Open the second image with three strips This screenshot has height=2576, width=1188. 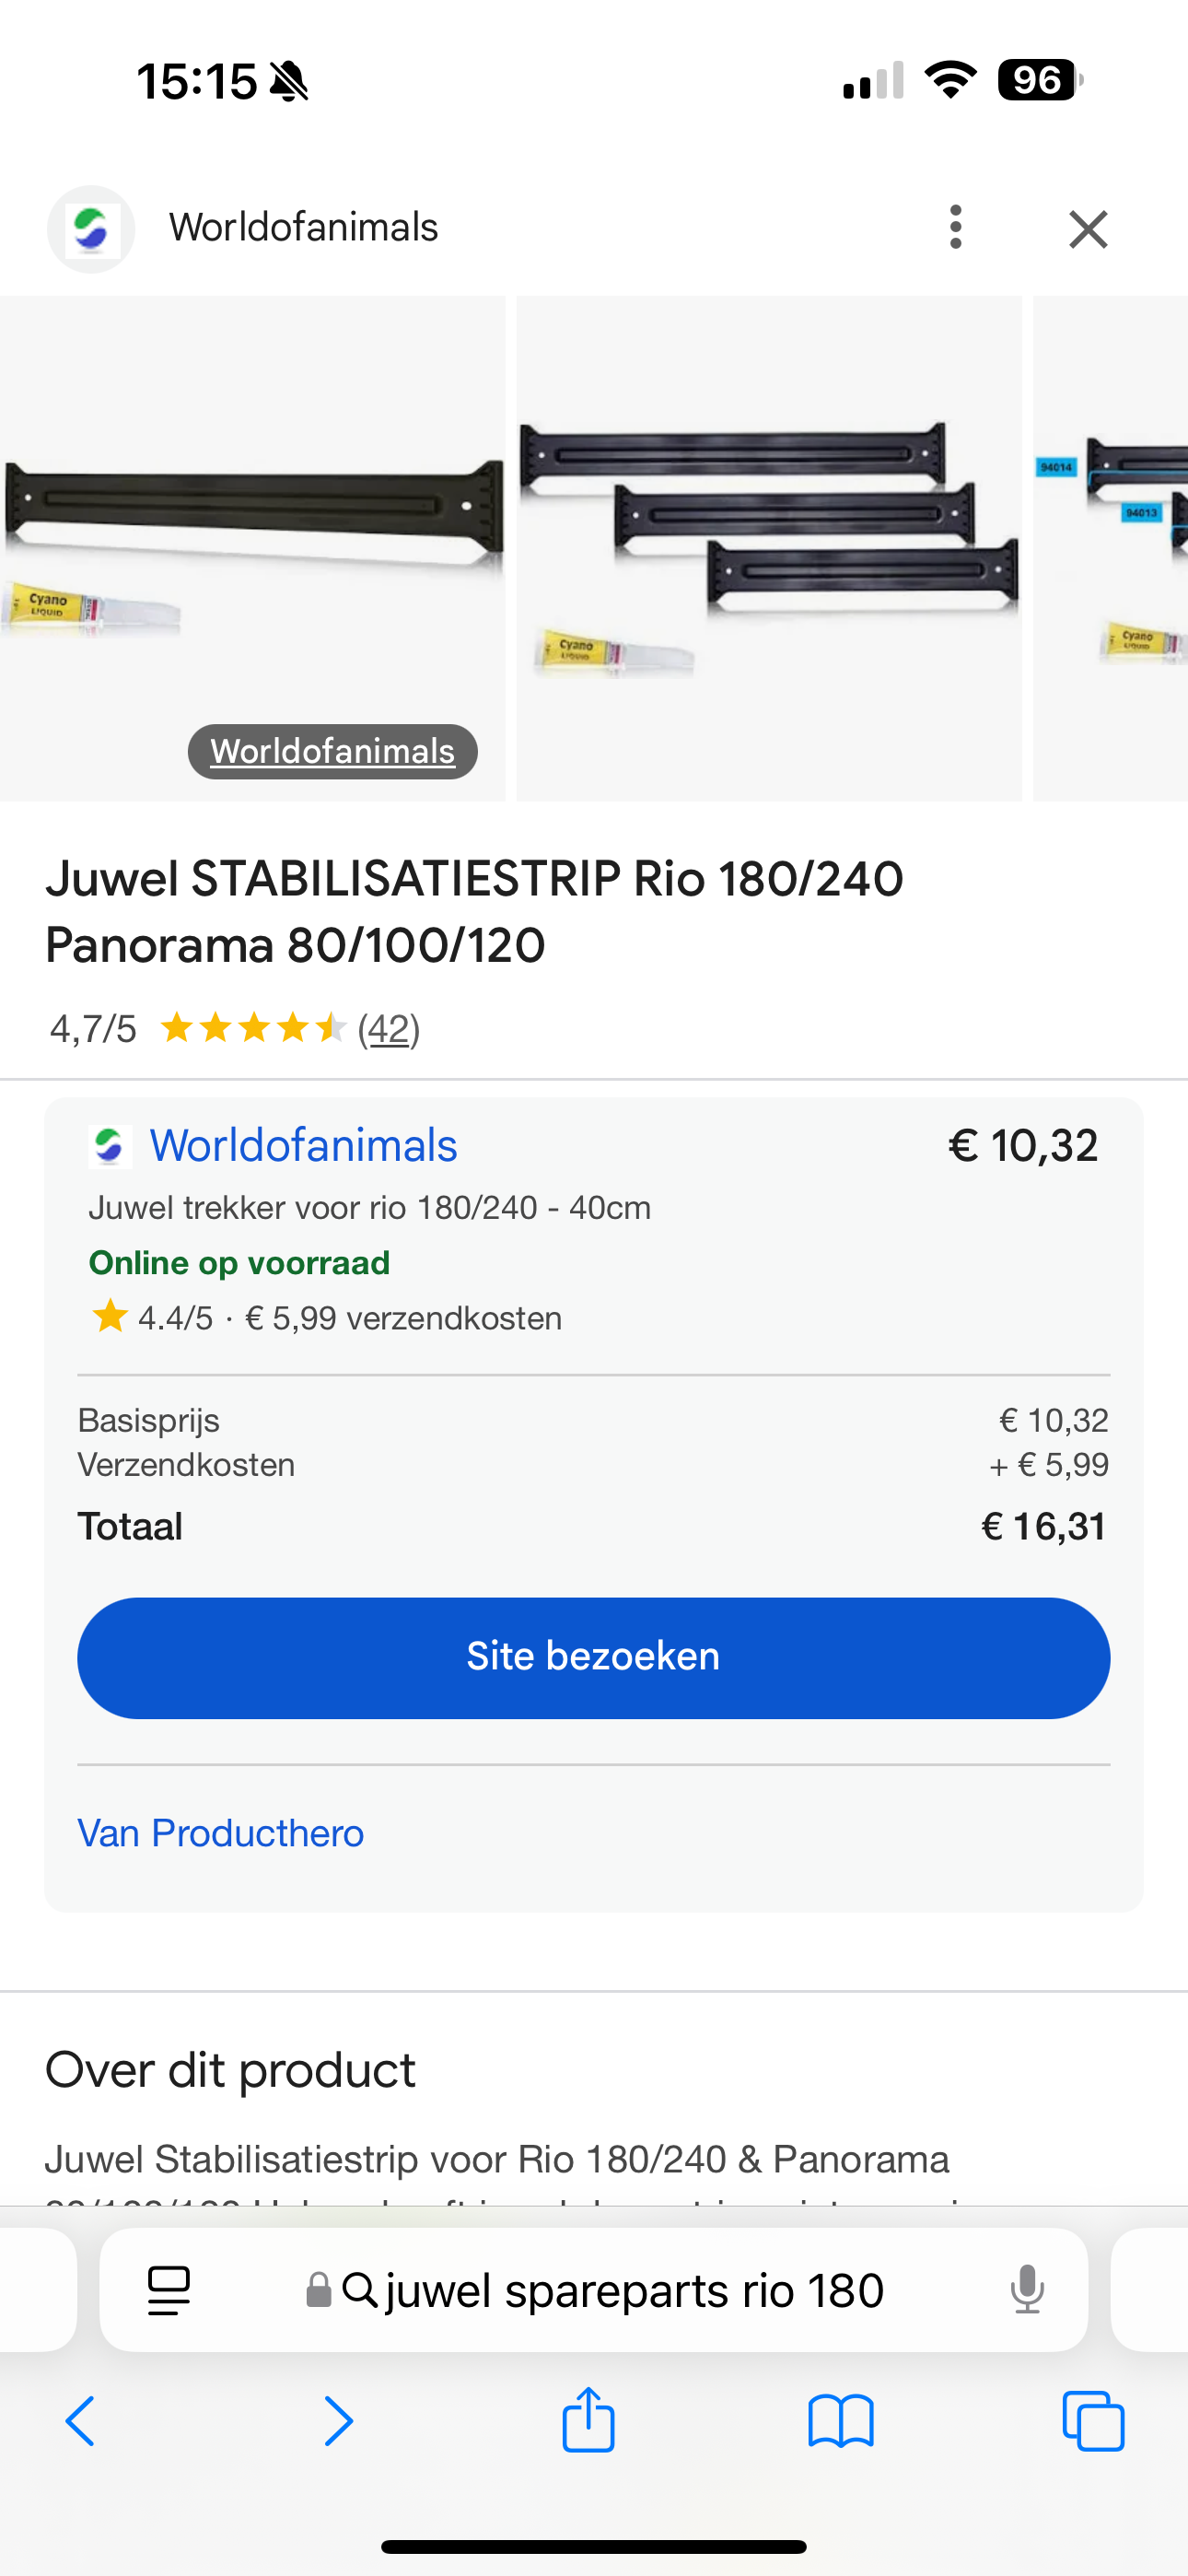(768, 548)
